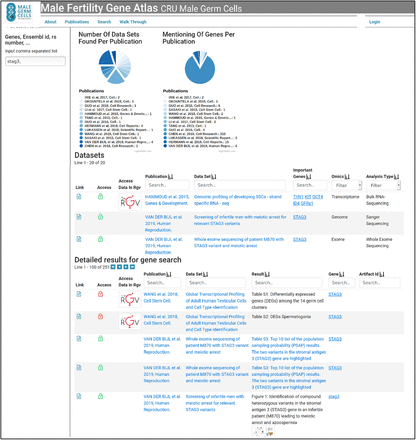The image size is (416, 440).
Task: Open document link icon in Figure 1 result row
Action: (79, 396)
